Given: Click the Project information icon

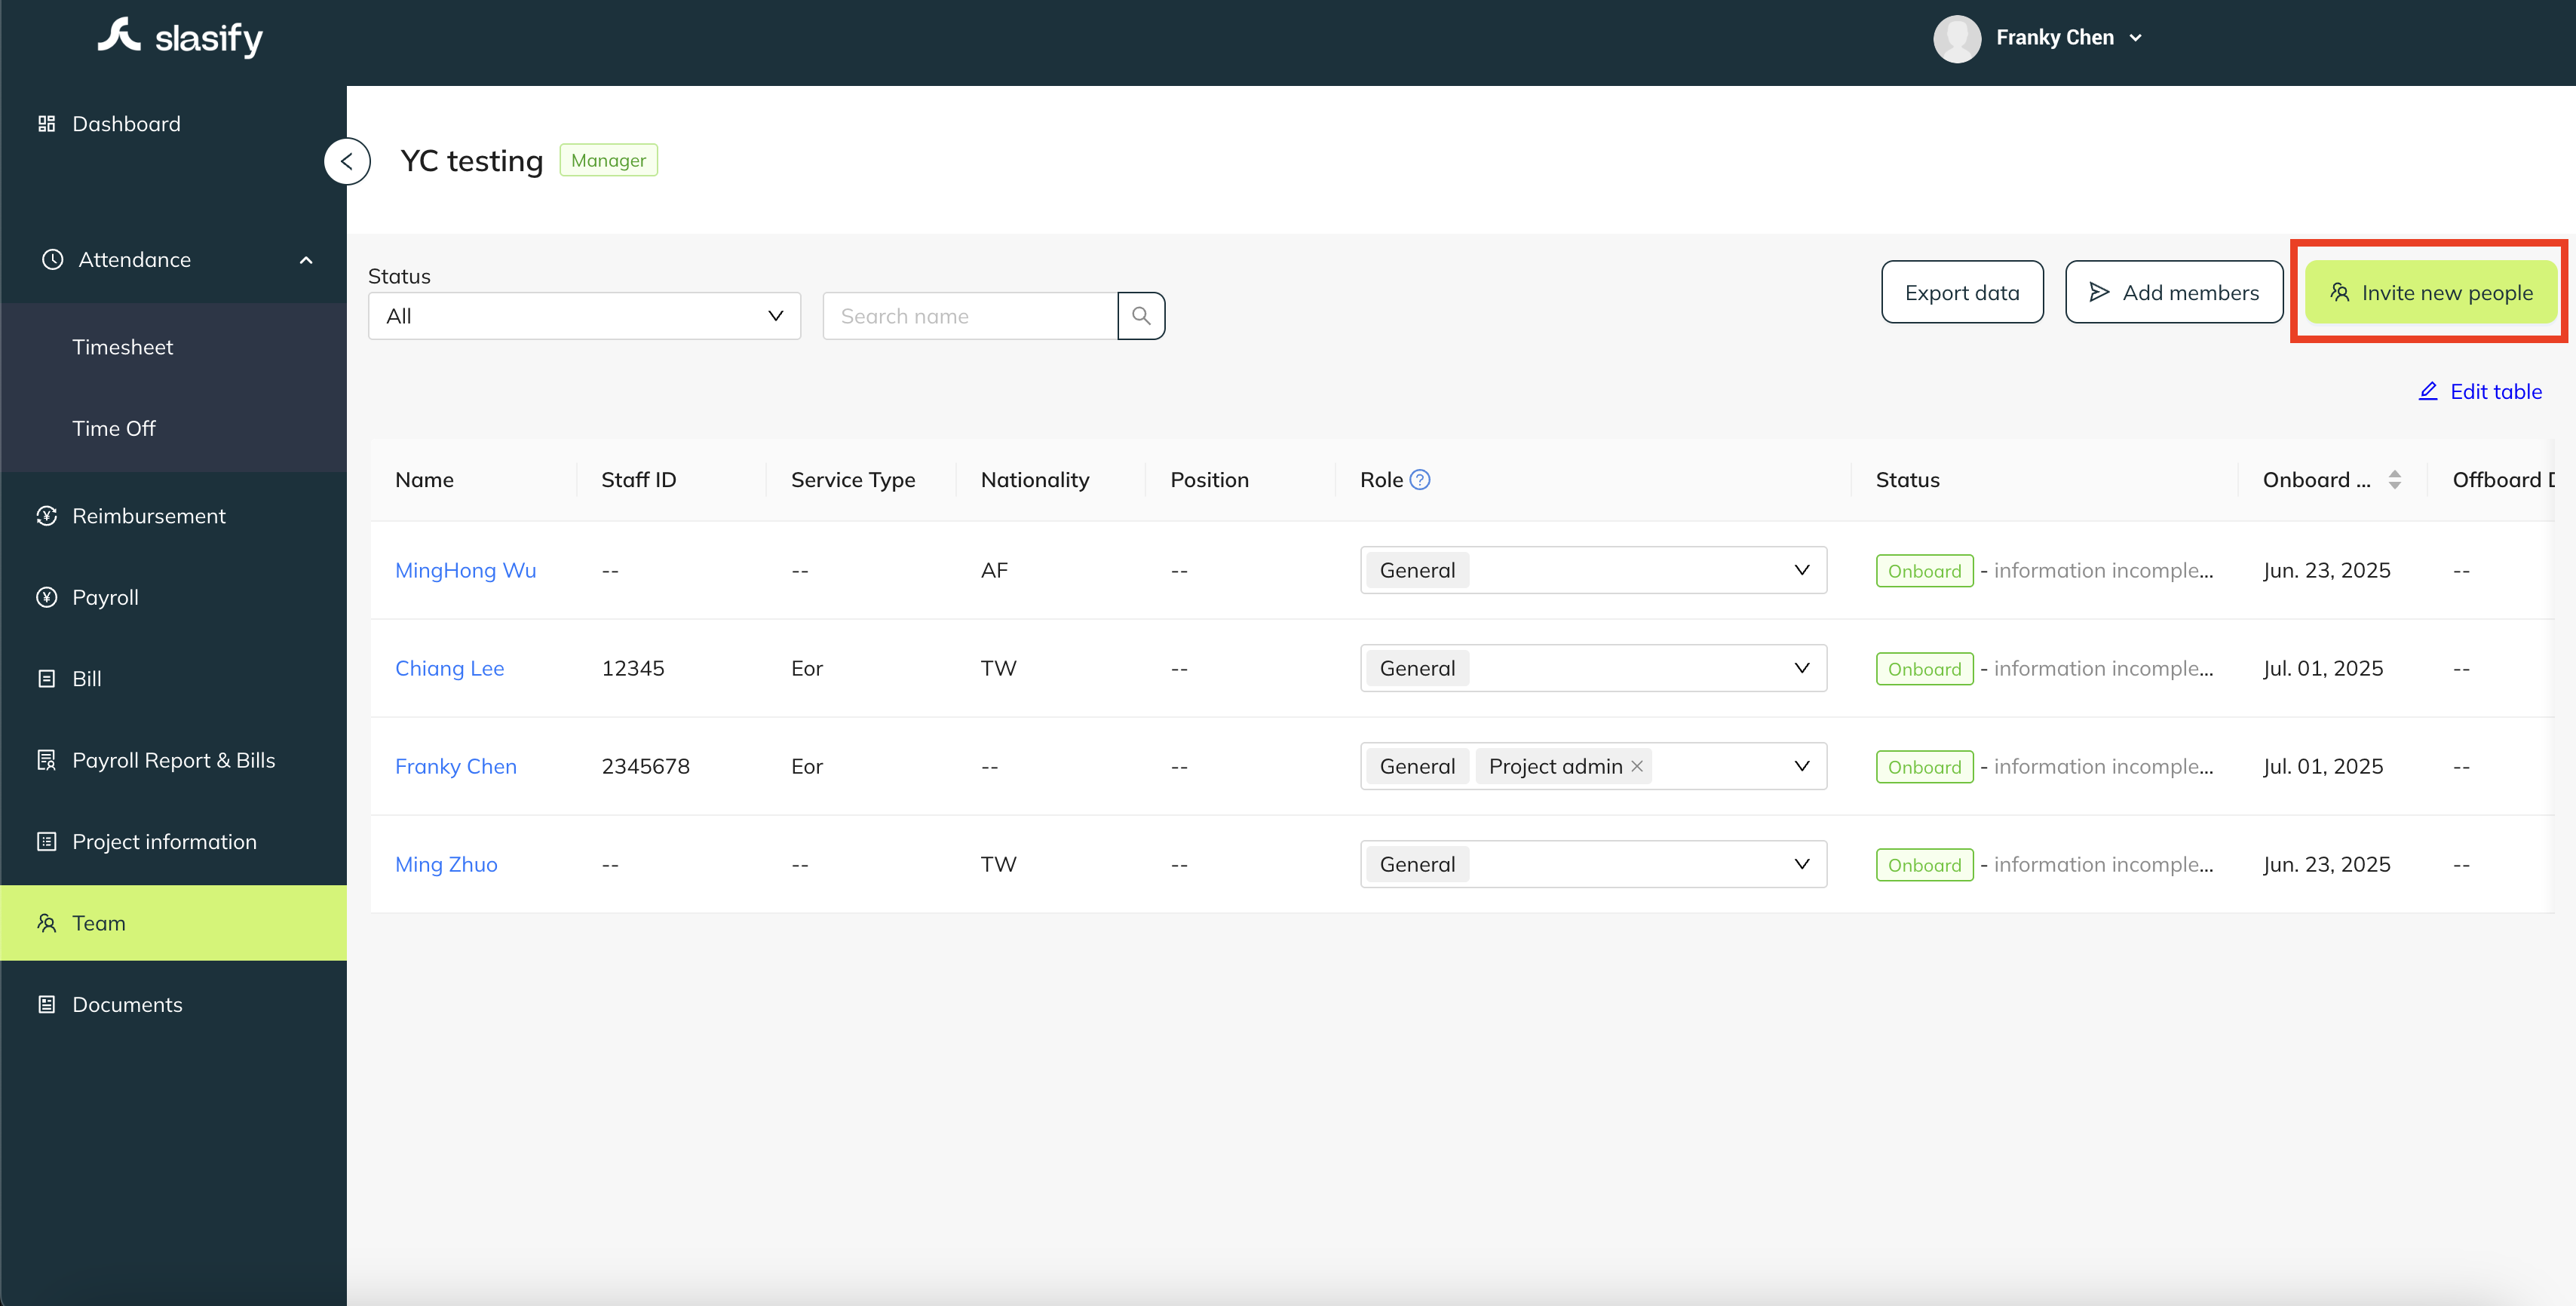Looking at the screenshot, I should click(46, 842).
